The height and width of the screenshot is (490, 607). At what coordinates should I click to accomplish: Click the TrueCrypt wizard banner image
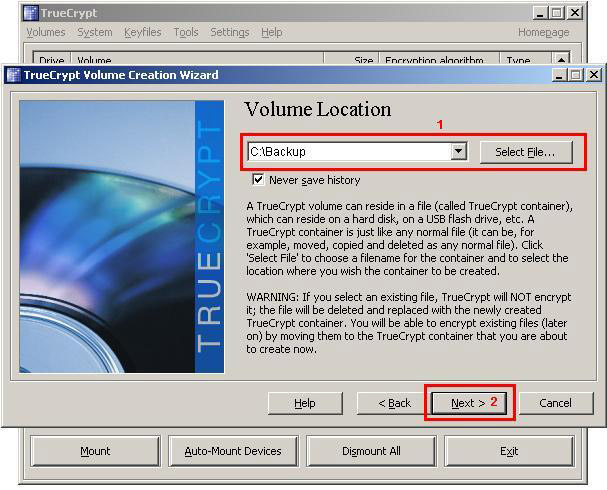[122, 237]
